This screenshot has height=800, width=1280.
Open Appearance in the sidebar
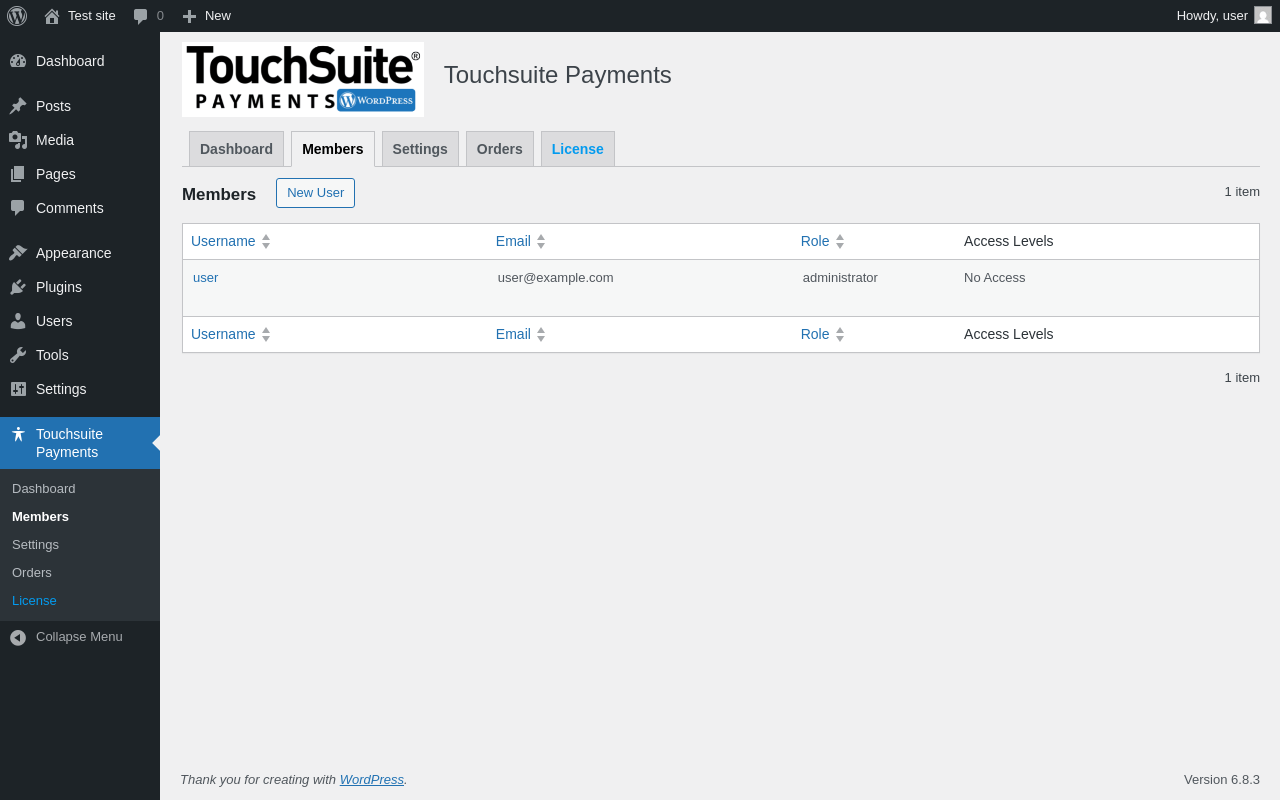[74, 253]
